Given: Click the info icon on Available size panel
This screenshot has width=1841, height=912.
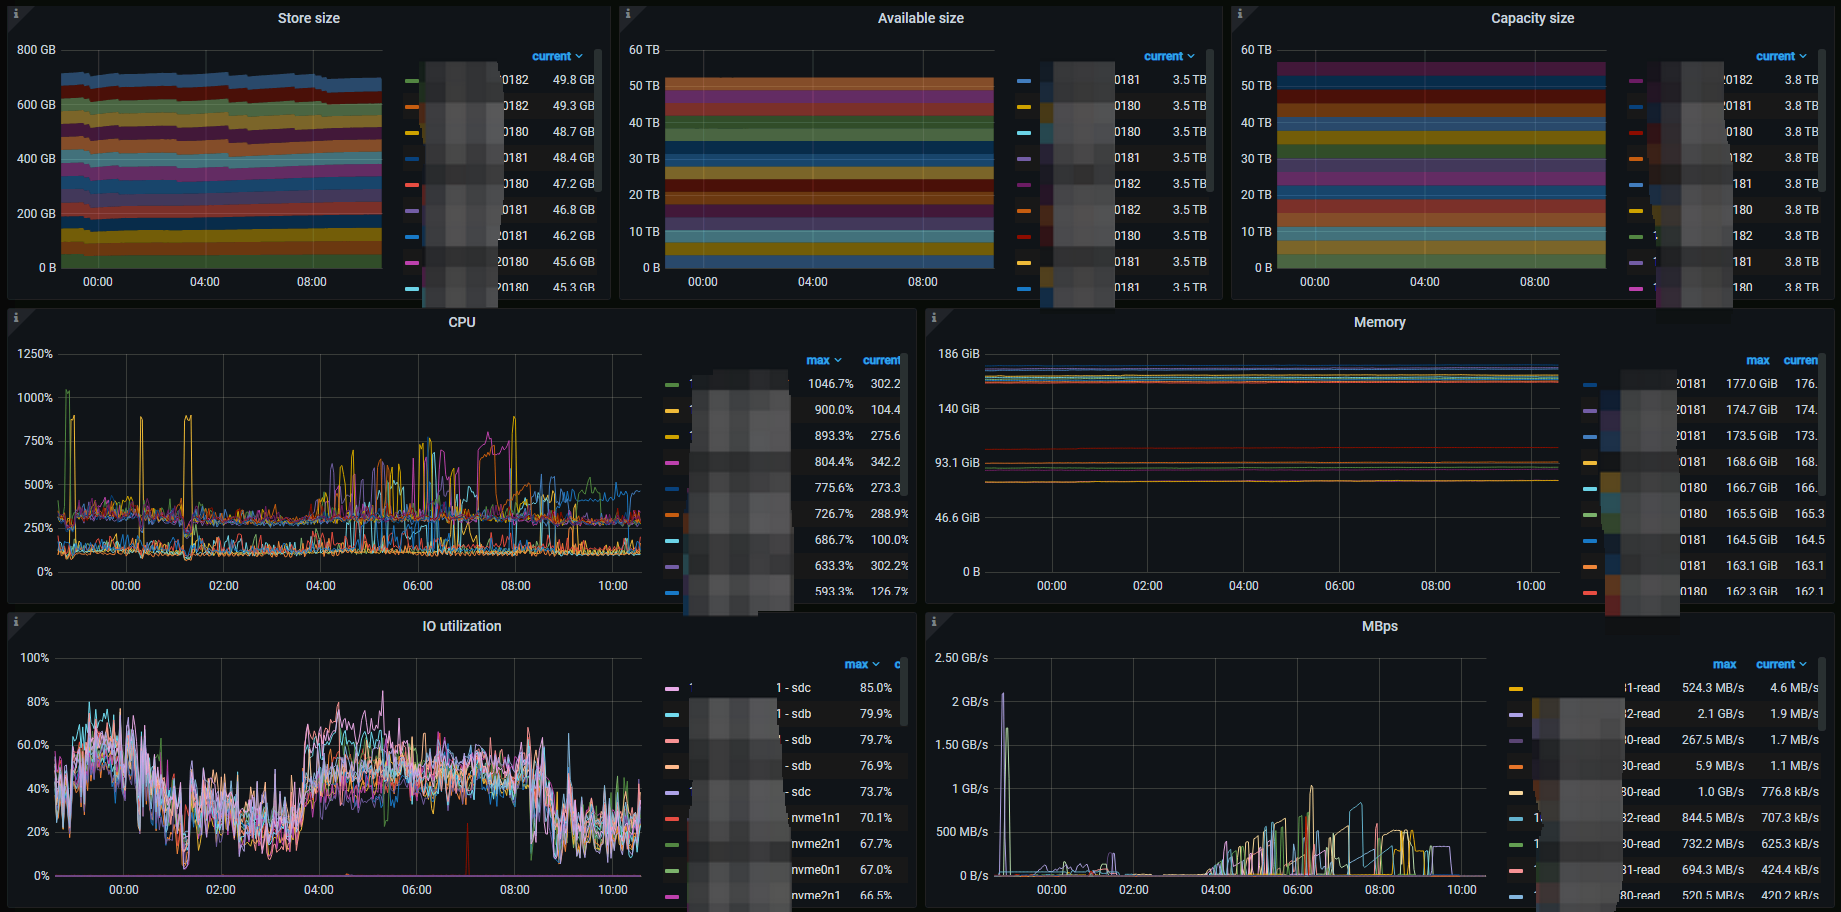Looking at the screenshot, I should pos(628,14).
